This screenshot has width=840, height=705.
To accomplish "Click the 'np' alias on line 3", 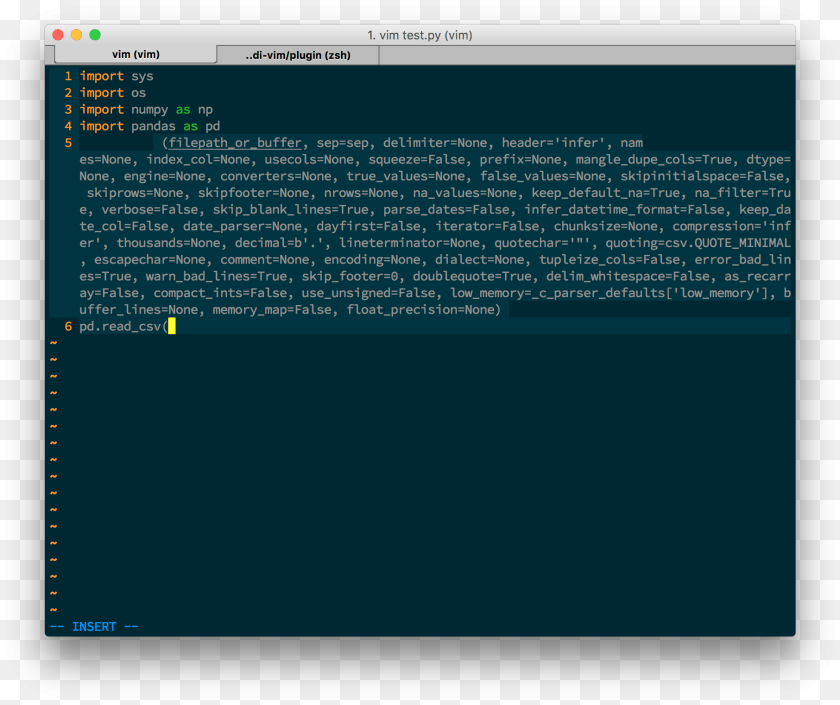I will coord(205,110).
